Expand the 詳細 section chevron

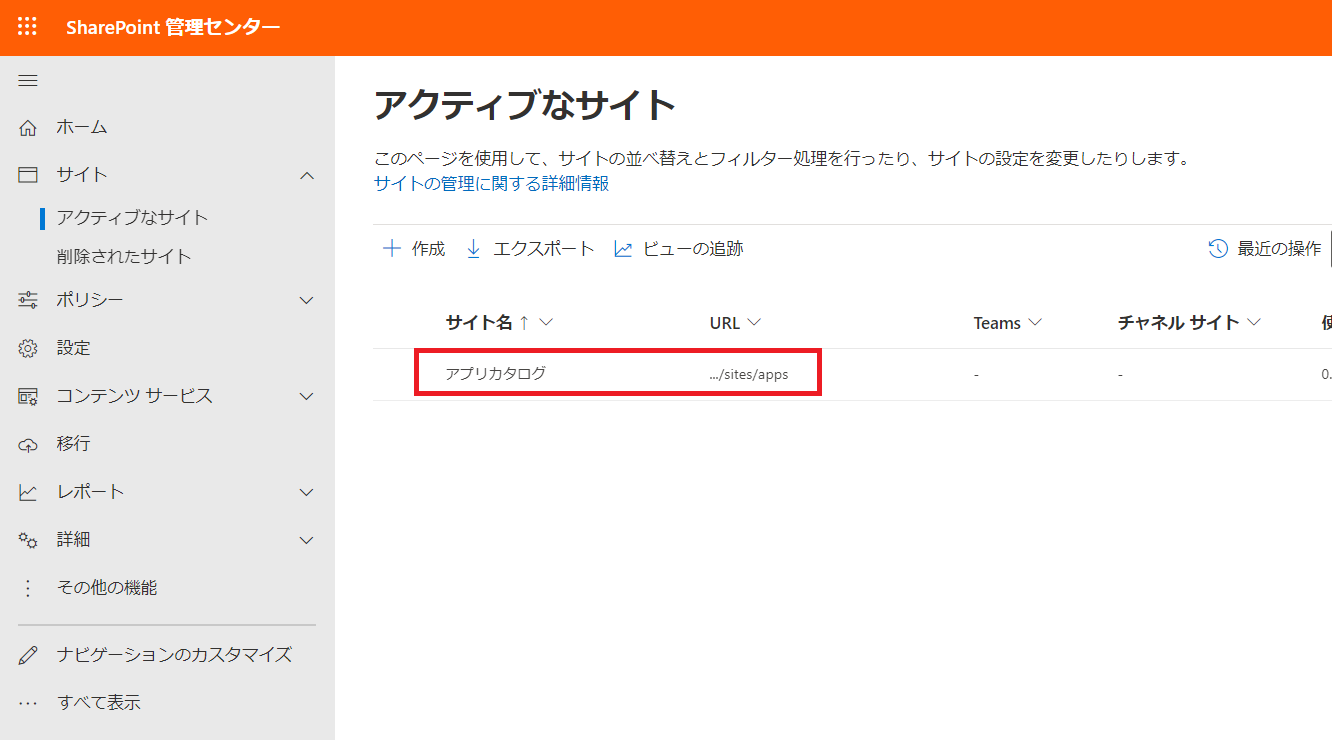point(307,540)
